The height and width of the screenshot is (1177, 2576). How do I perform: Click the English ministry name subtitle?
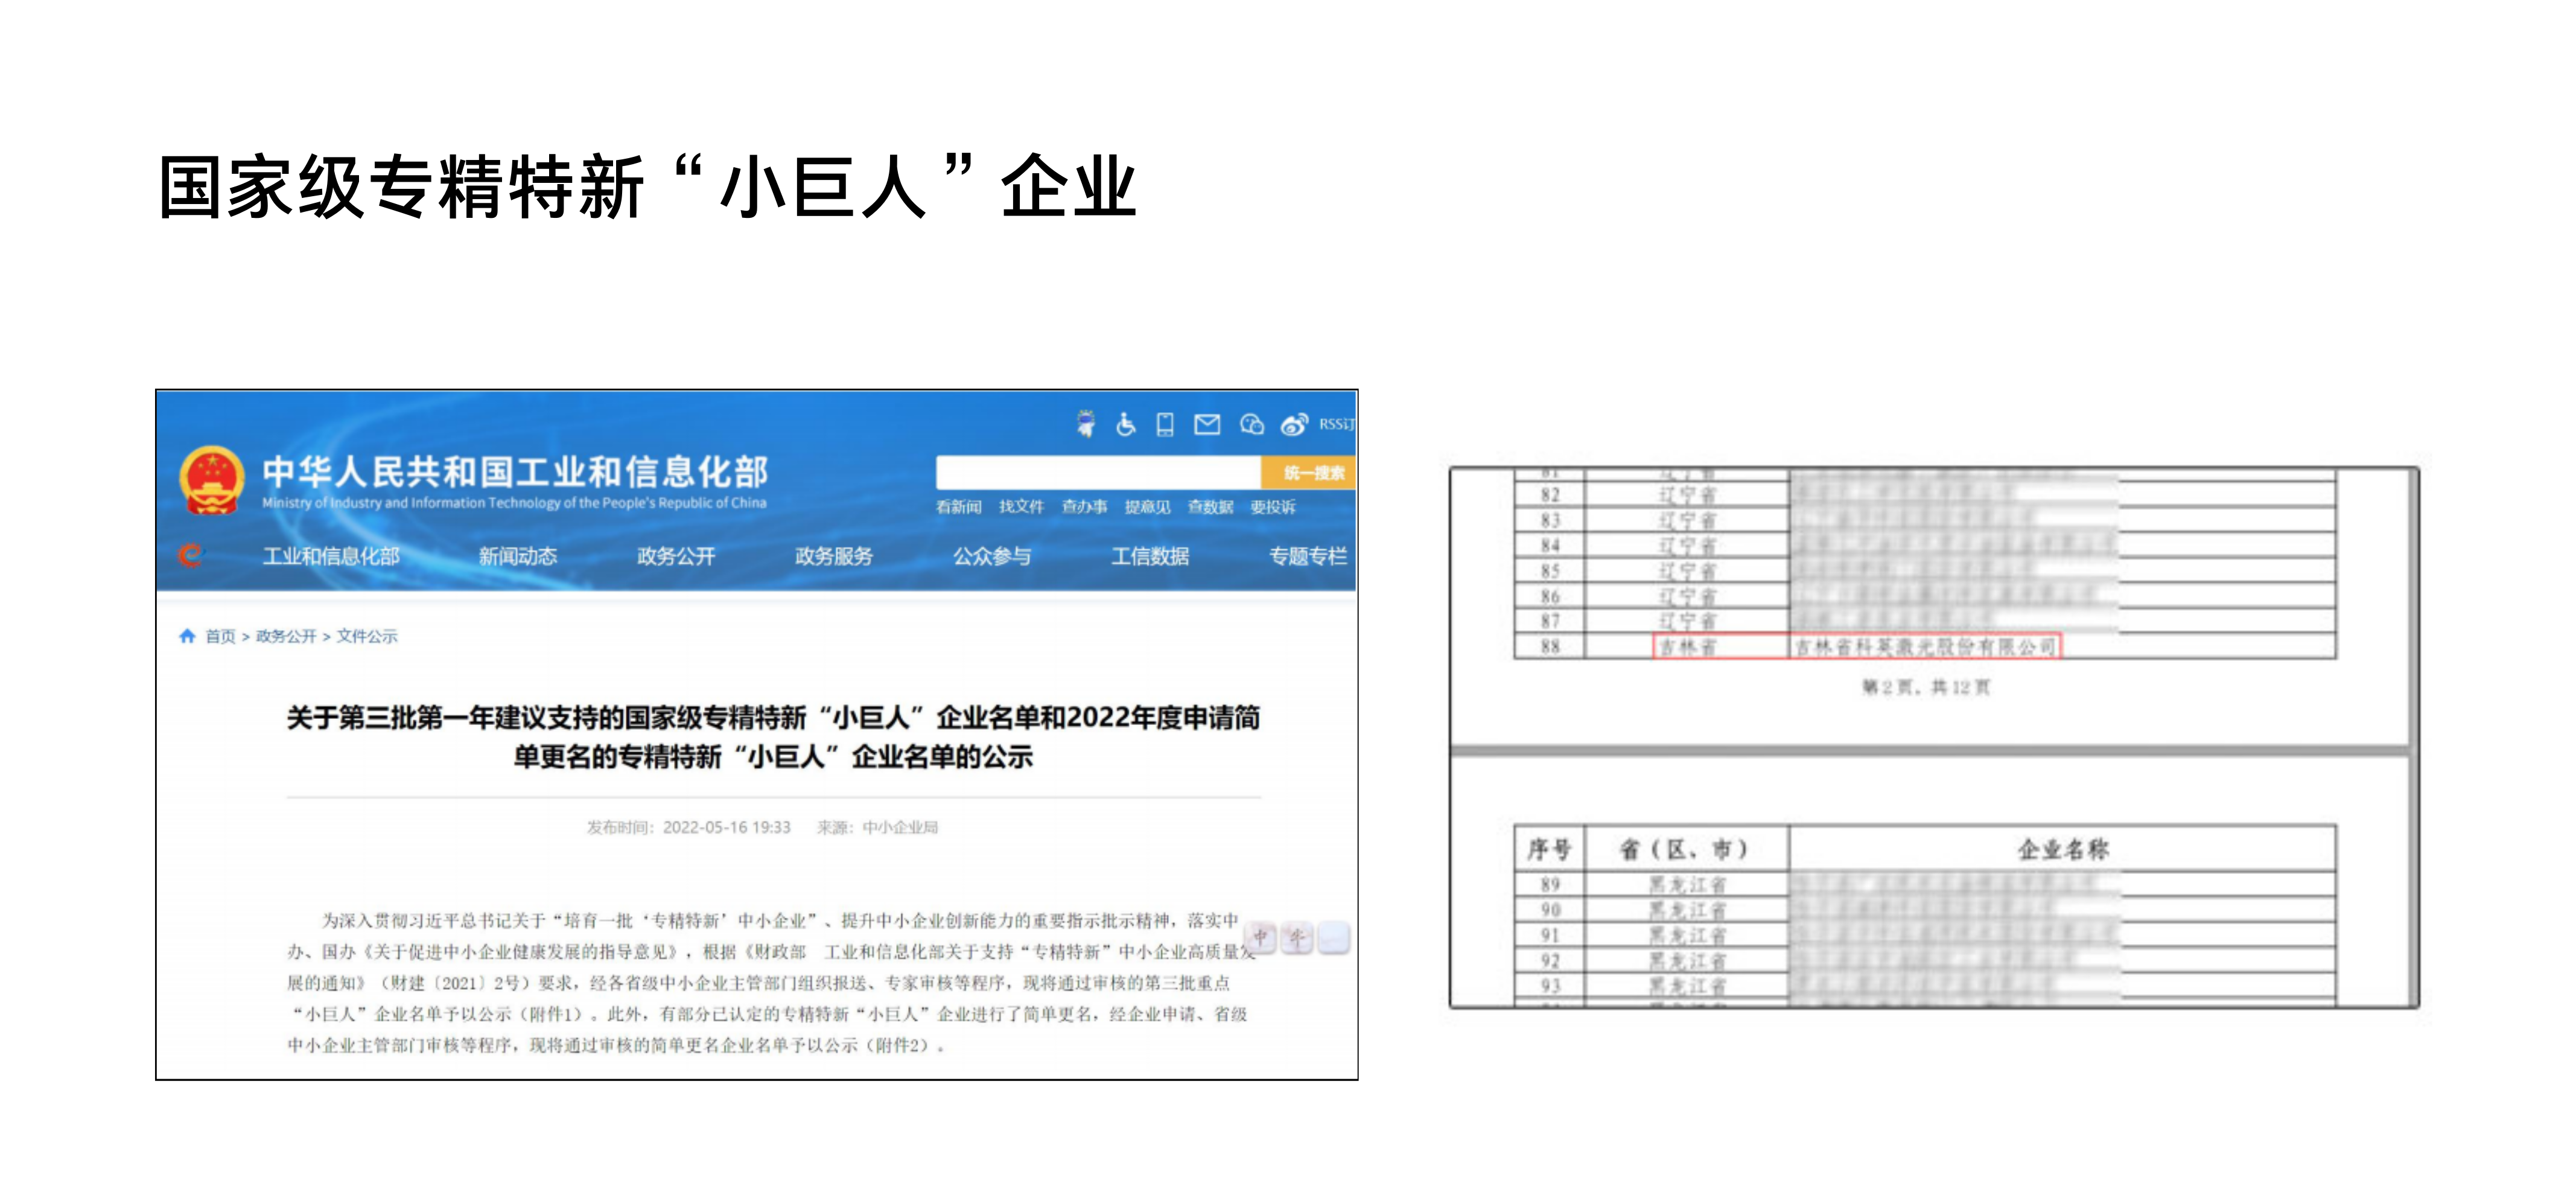[x=514, y=503]
